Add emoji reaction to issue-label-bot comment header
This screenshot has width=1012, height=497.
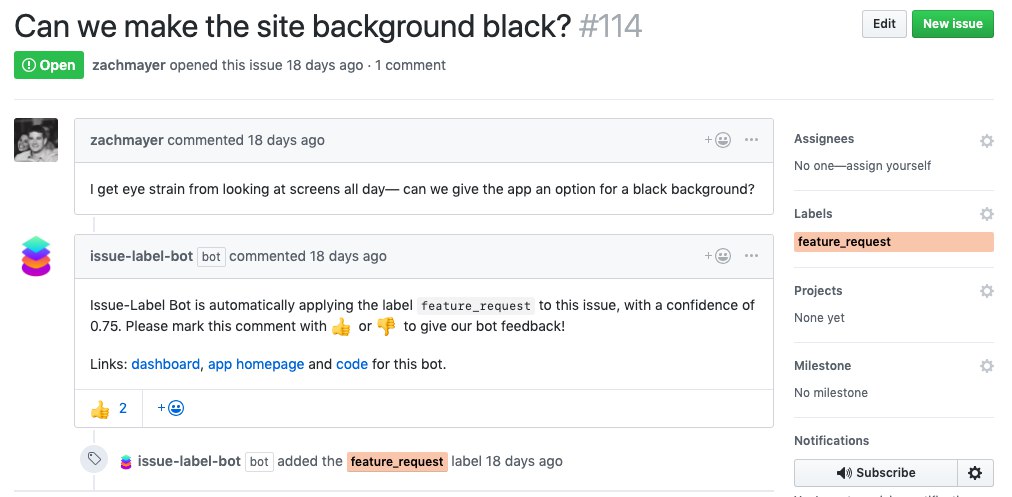718,256
